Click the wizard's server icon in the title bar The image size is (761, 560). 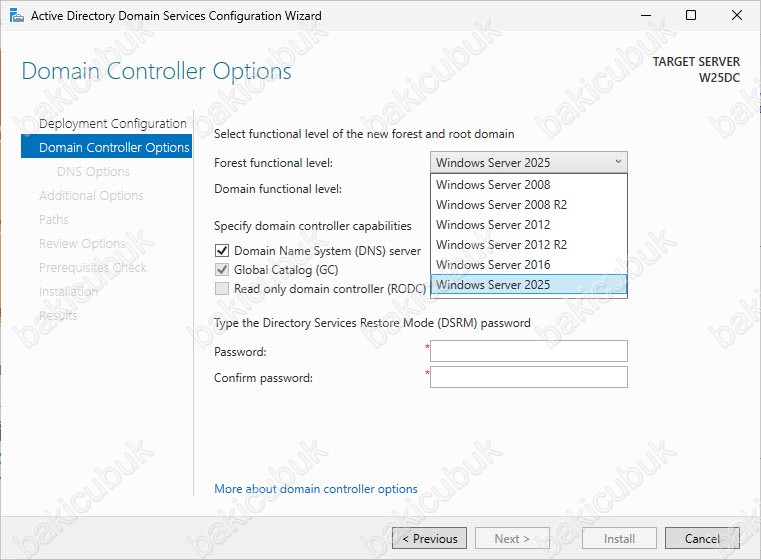17,16
